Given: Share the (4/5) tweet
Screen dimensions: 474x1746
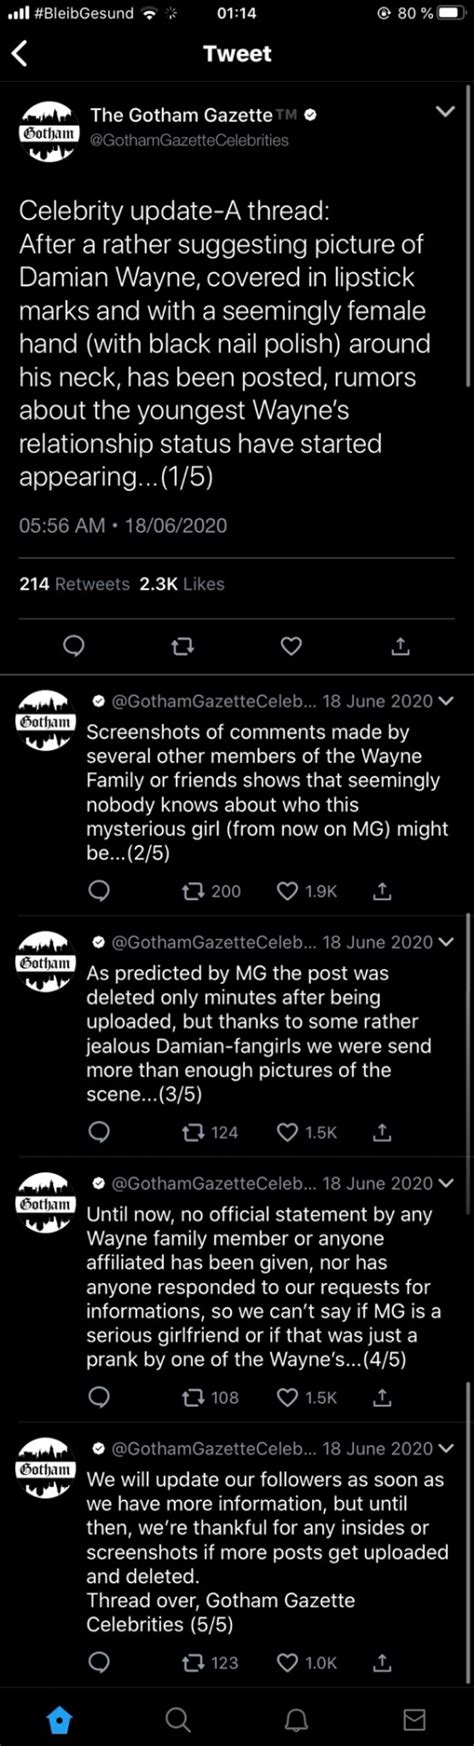Looking at the screenshot, I should 382,1397.
